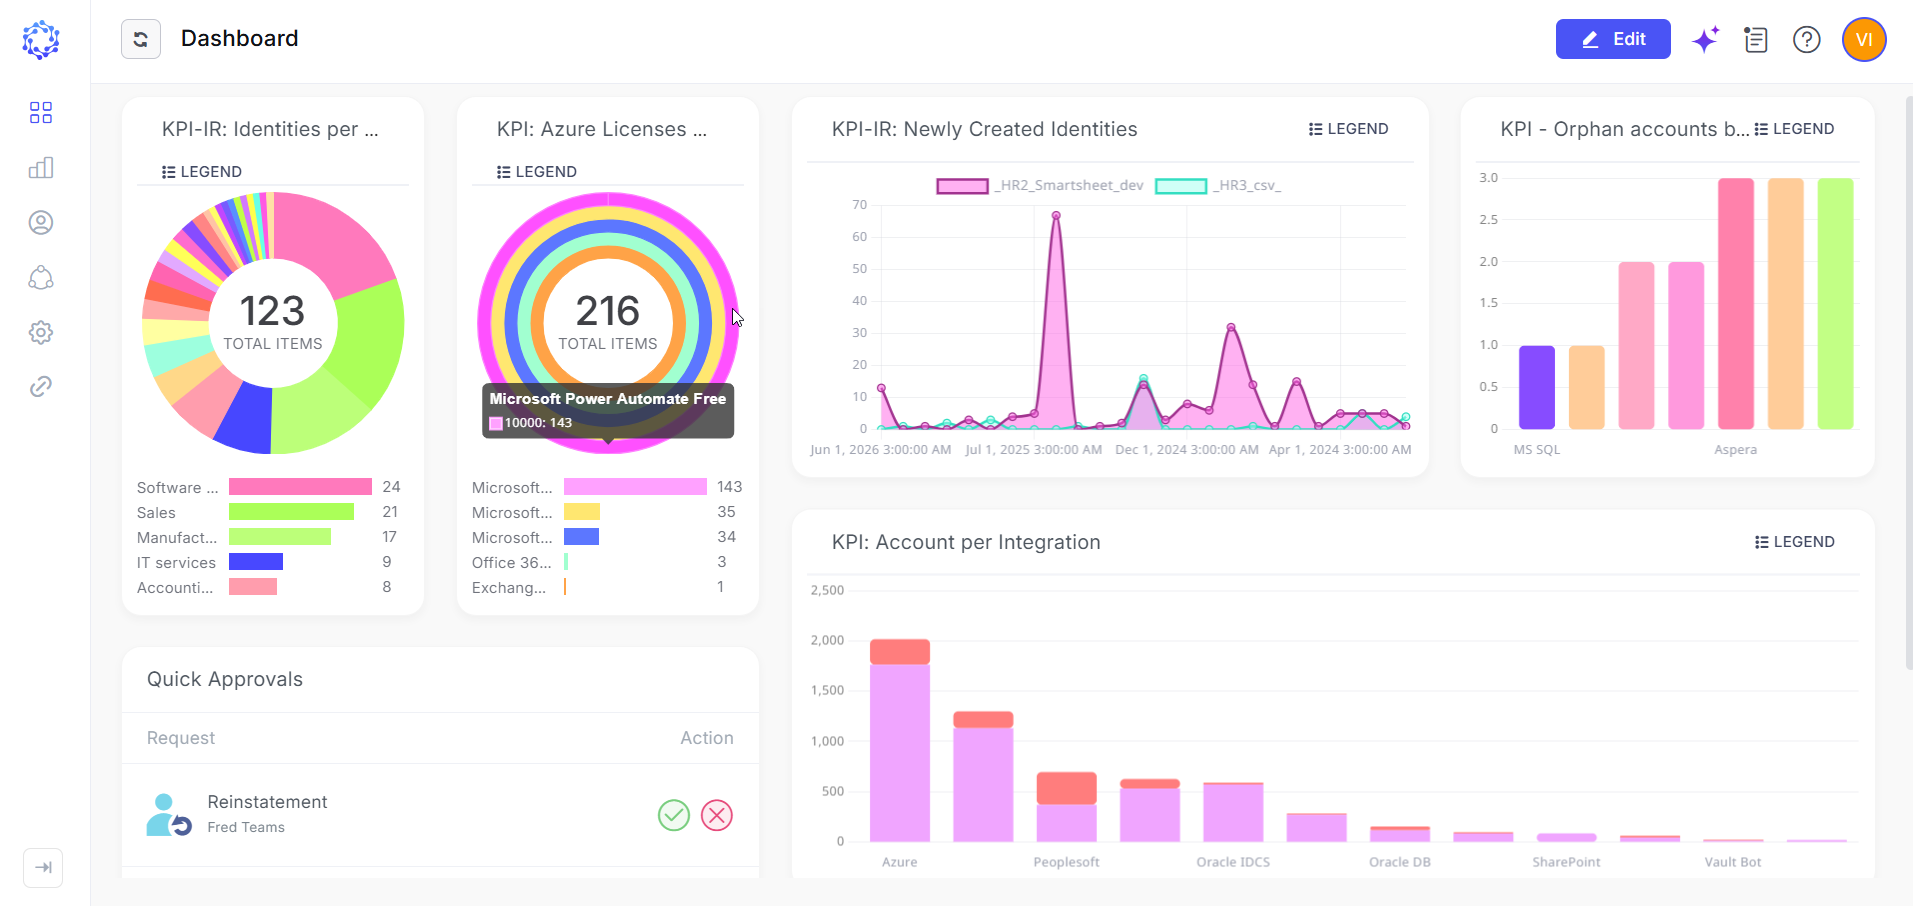This screenshot has width=1913, height=906.
Task: Click the Request column header
Action: click(181, 738)
